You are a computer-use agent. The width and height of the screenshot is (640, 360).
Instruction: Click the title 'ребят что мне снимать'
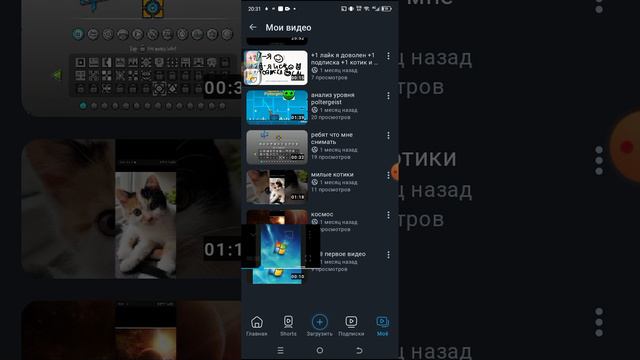332,138
